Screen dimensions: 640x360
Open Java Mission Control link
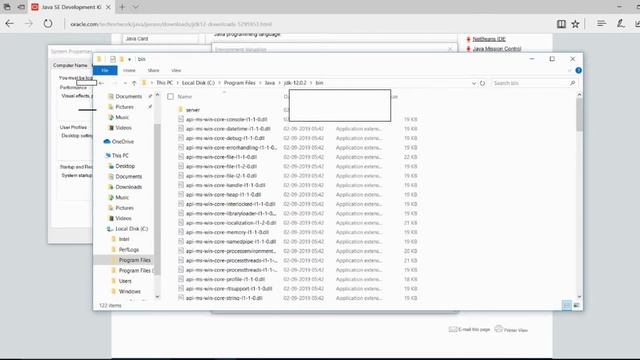coord(497,49)
